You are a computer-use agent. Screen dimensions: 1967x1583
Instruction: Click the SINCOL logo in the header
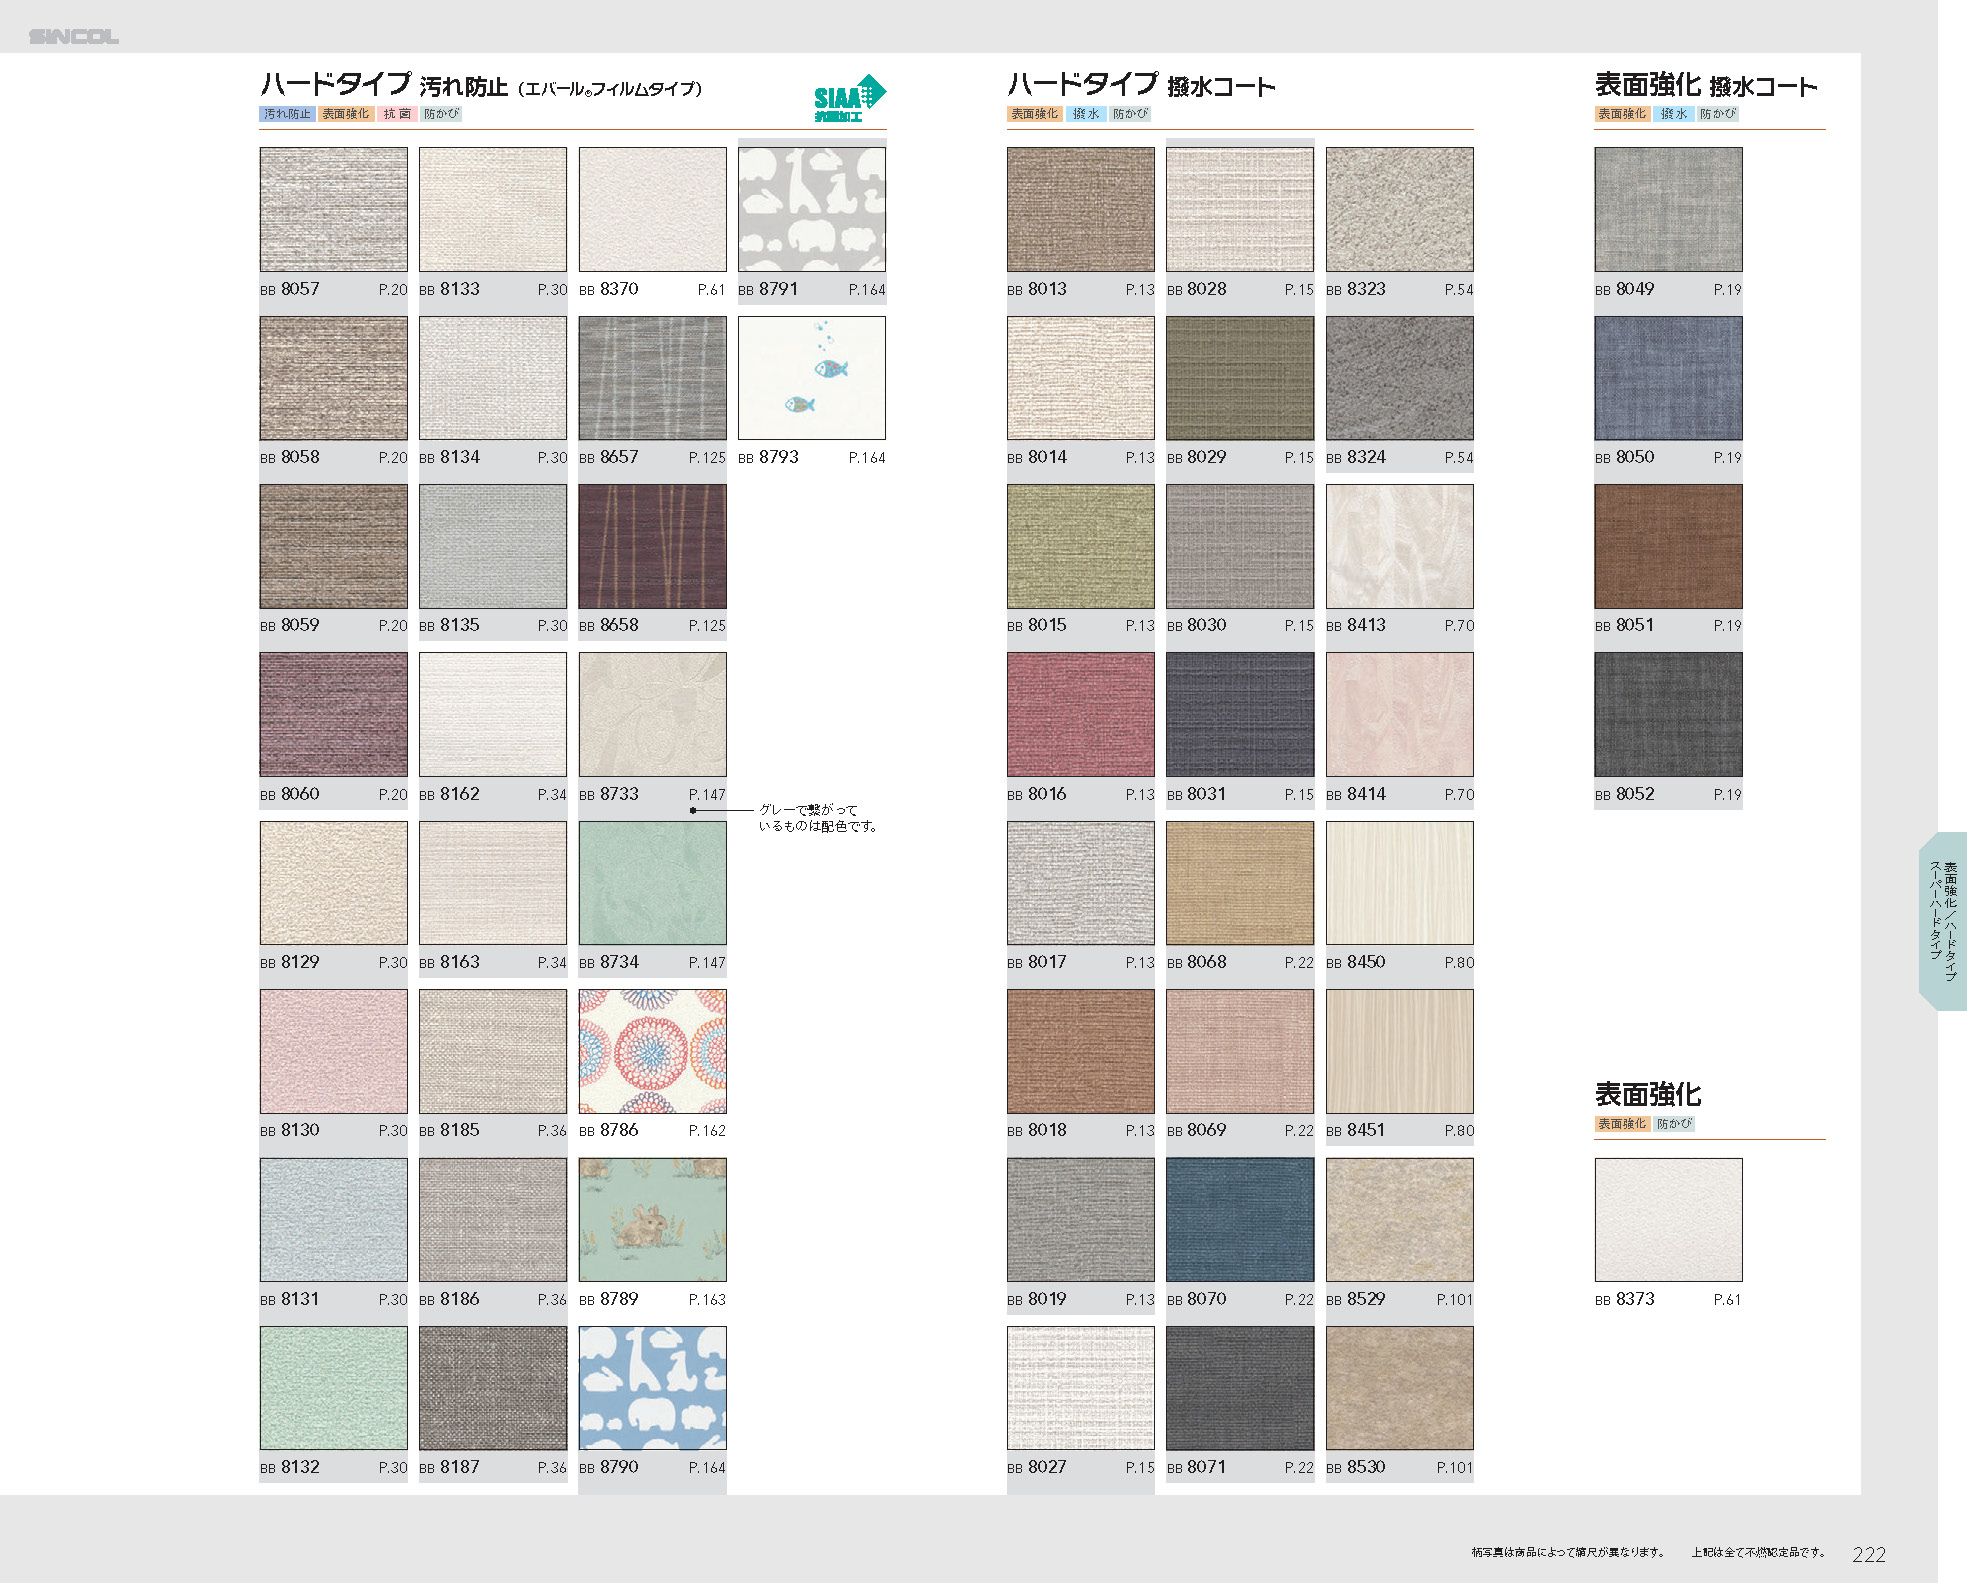(x=74, y=37)
